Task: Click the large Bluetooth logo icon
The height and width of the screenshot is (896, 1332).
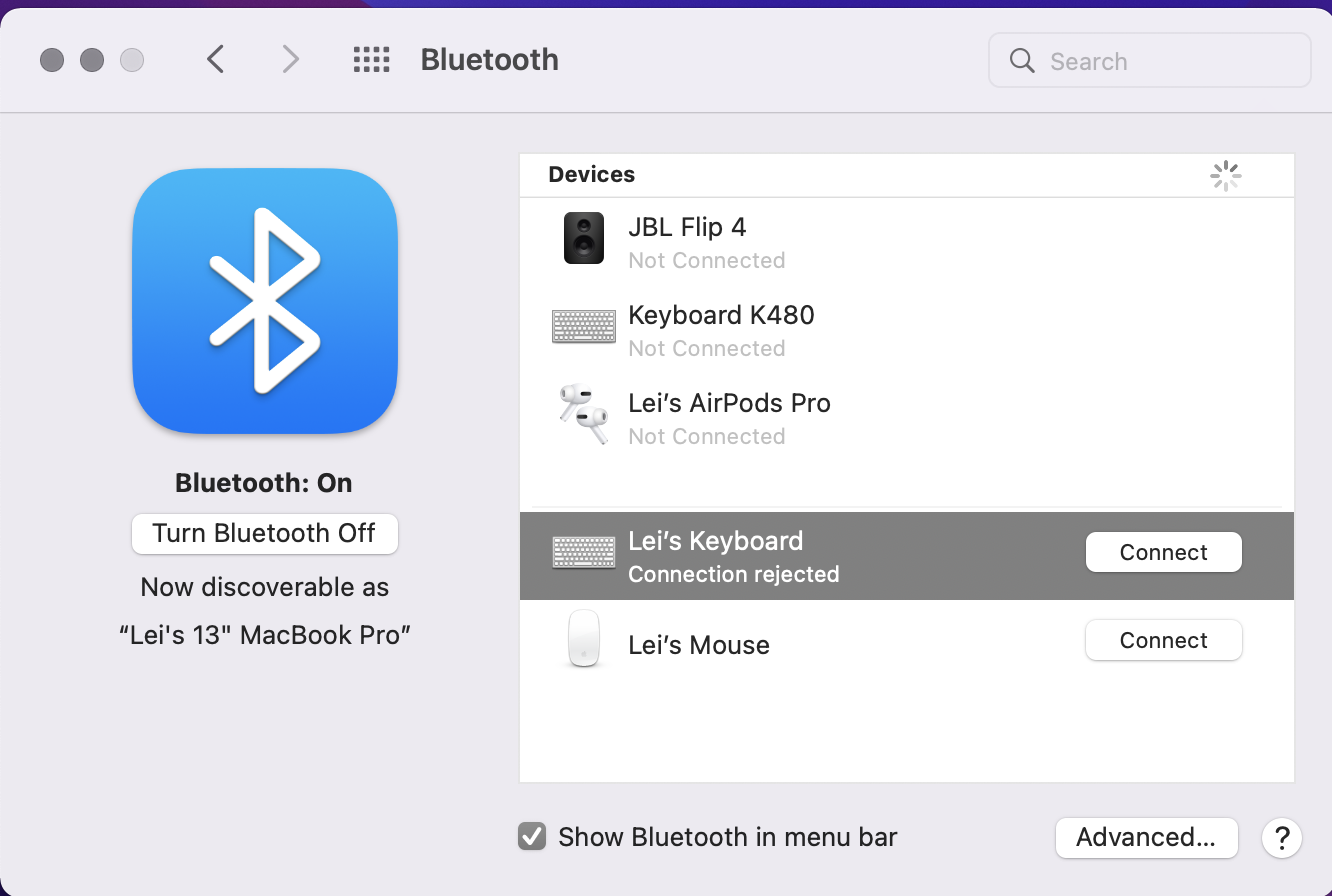Action: (265, 300)
